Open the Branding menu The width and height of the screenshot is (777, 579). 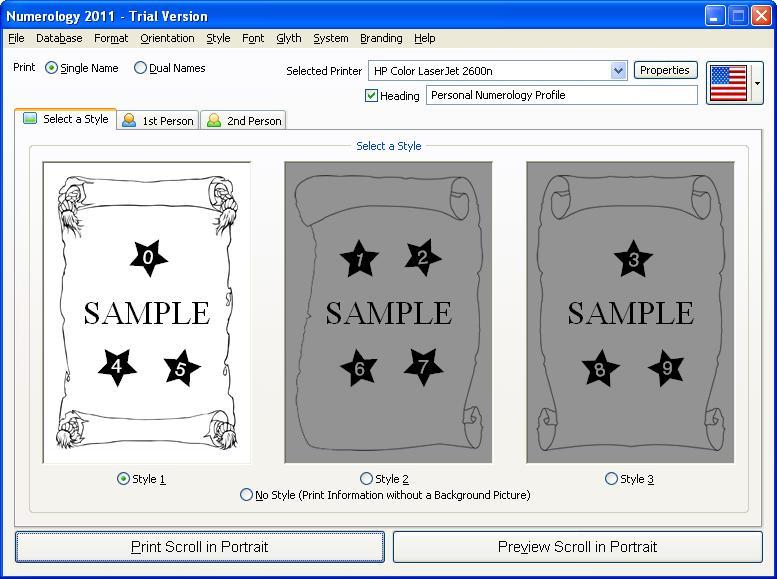pyautogui.click(x=381, y=38)
